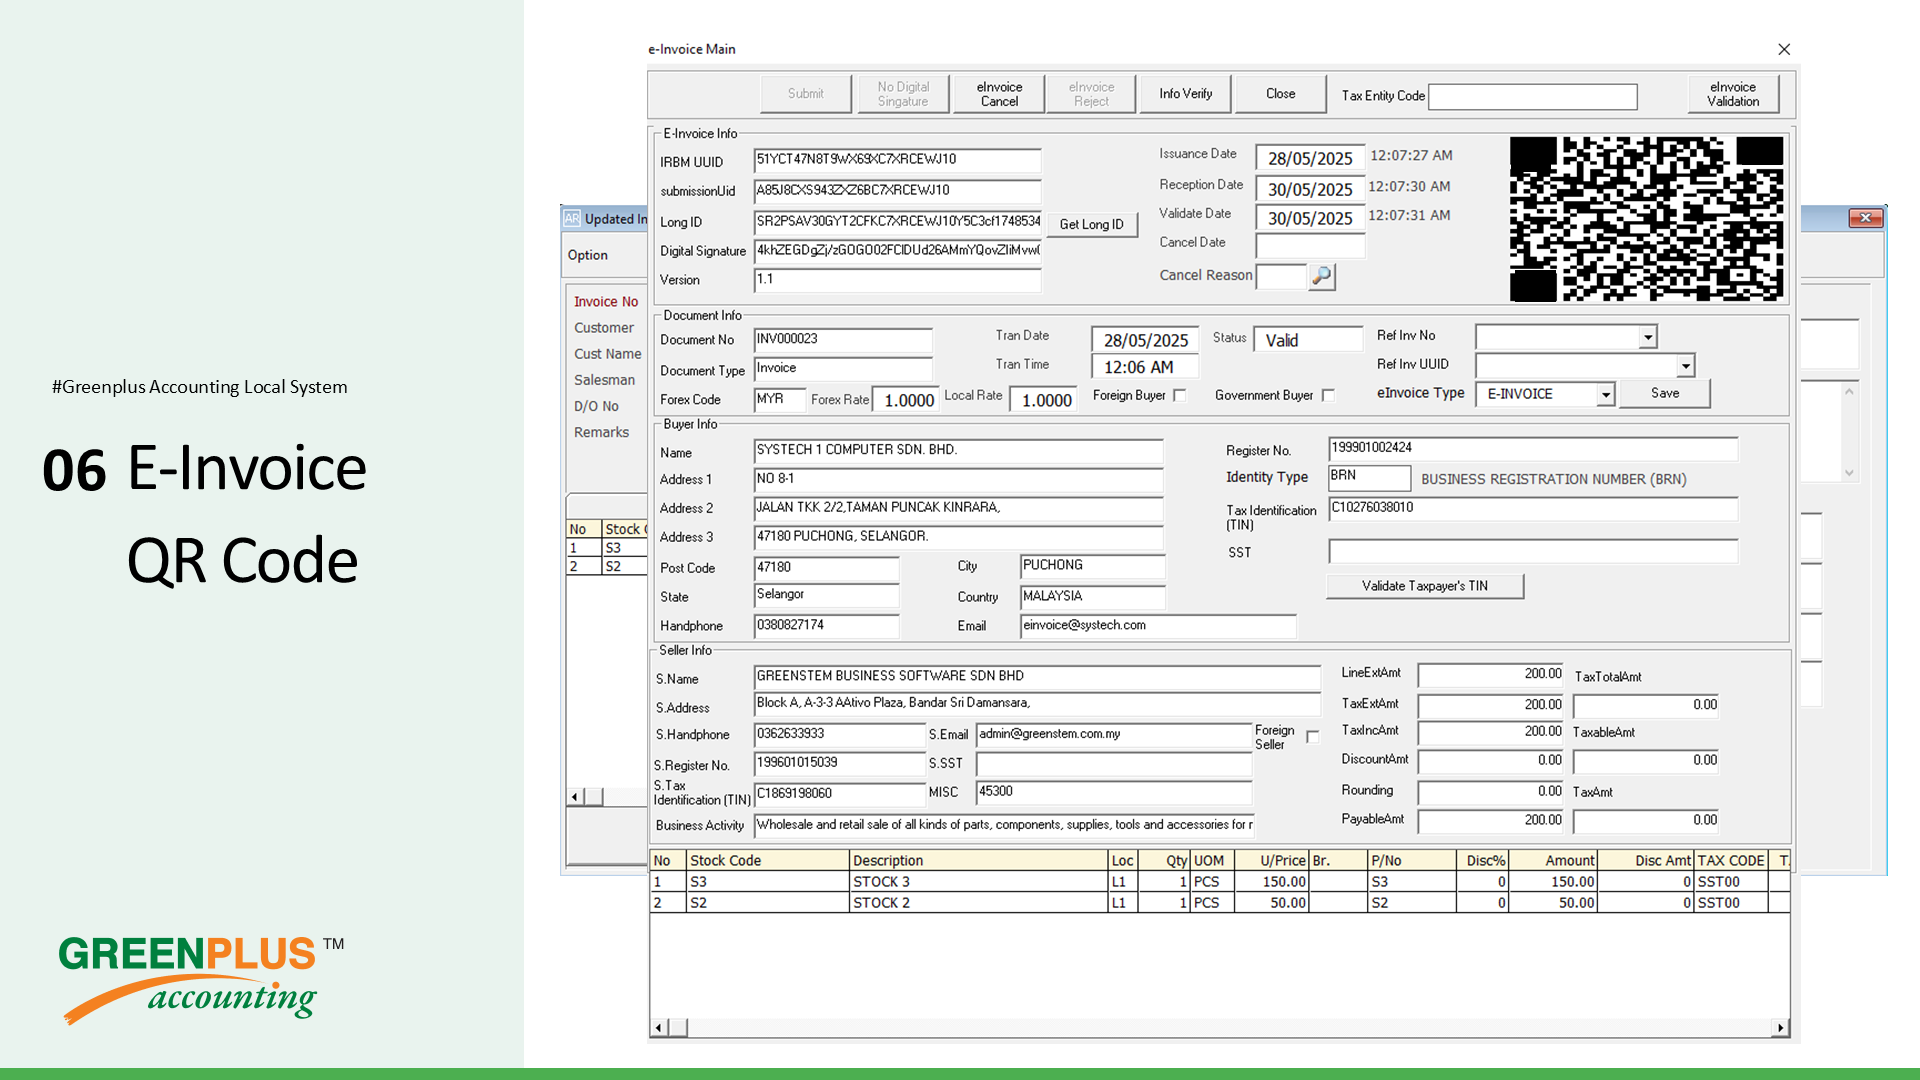Open the Ref Inv UUID dropdown
This screenshot has width=1920, height=1080.
pyautogui.click(x=1685, y=366)
